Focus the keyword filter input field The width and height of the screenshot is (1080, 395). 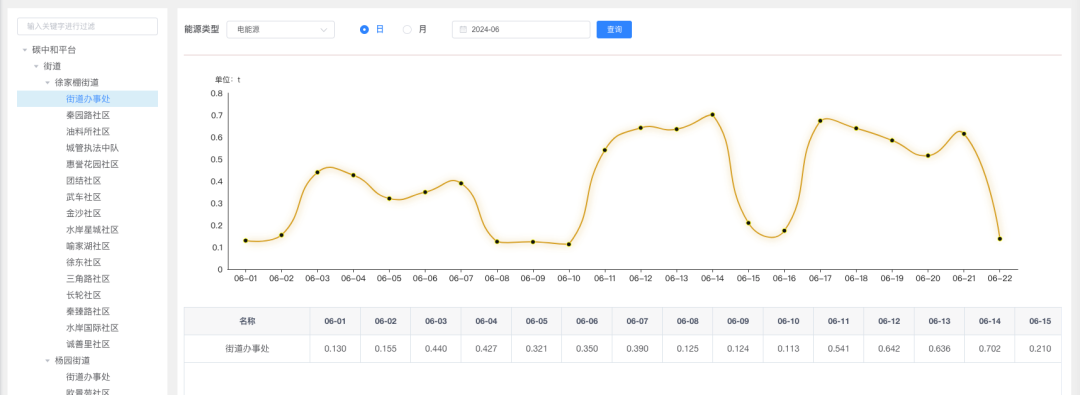point(87,26)
